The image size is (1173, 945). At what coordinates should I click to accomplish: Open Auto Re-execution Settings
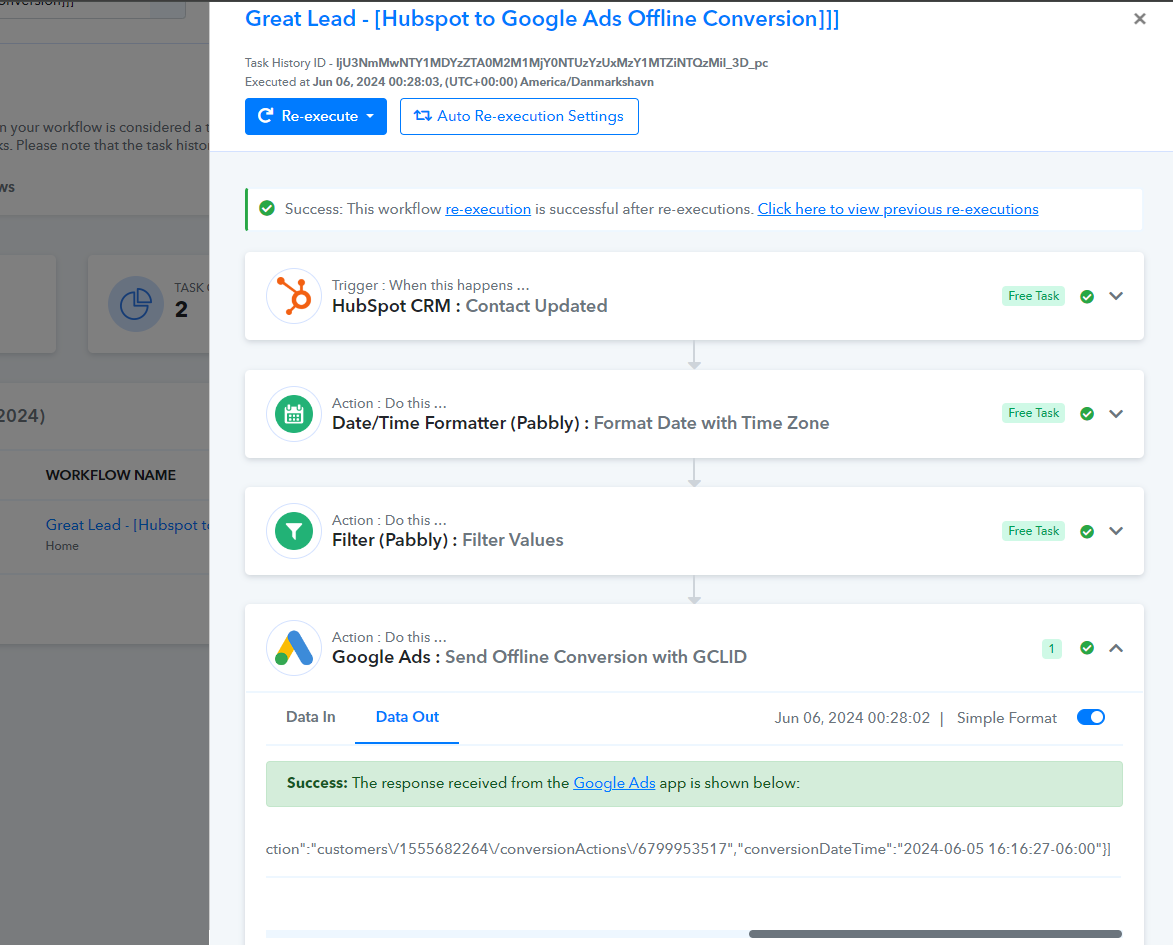coord(519,116)
